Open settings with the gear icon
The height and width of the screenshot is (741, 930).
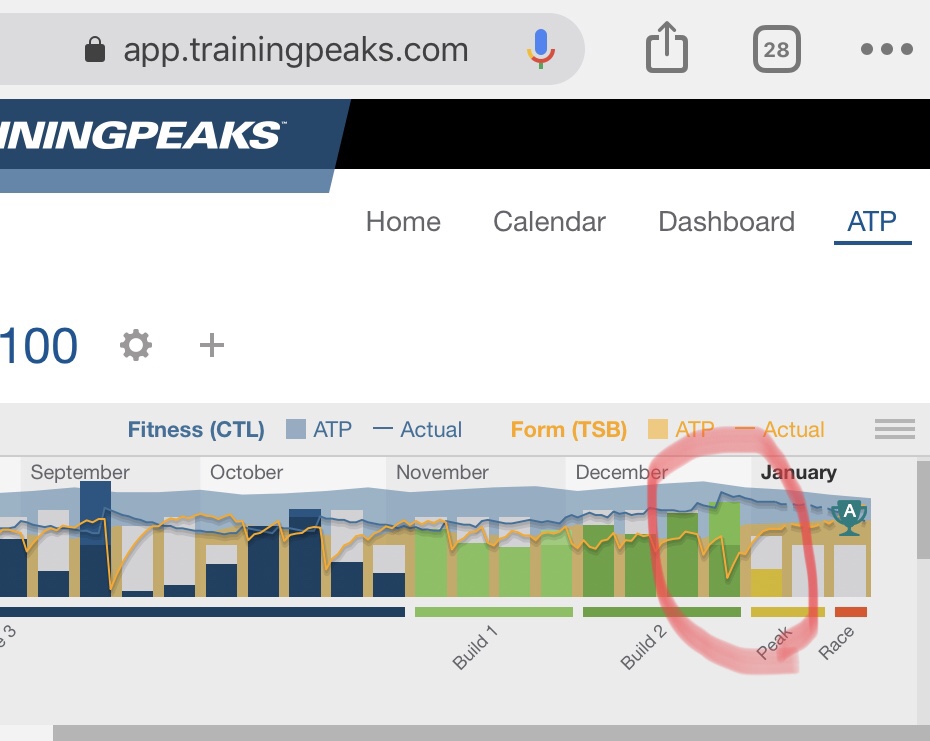pos(136,346)
